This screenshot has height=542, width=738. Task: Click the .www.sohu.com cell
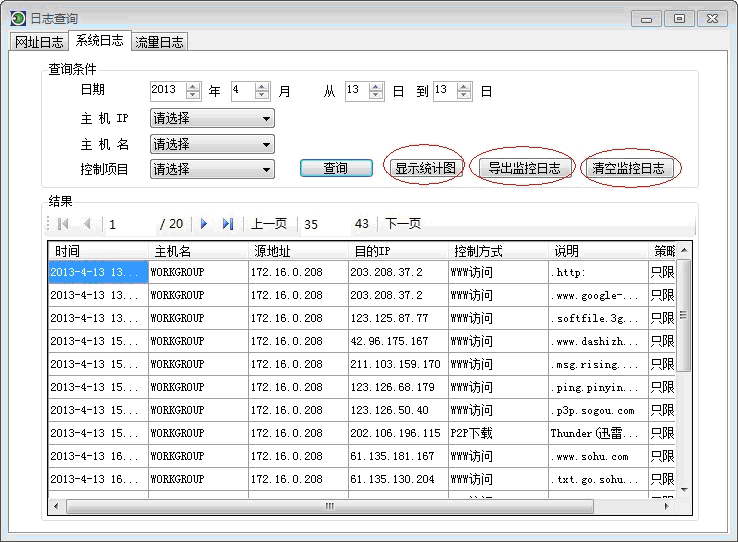tap(598, 456)
